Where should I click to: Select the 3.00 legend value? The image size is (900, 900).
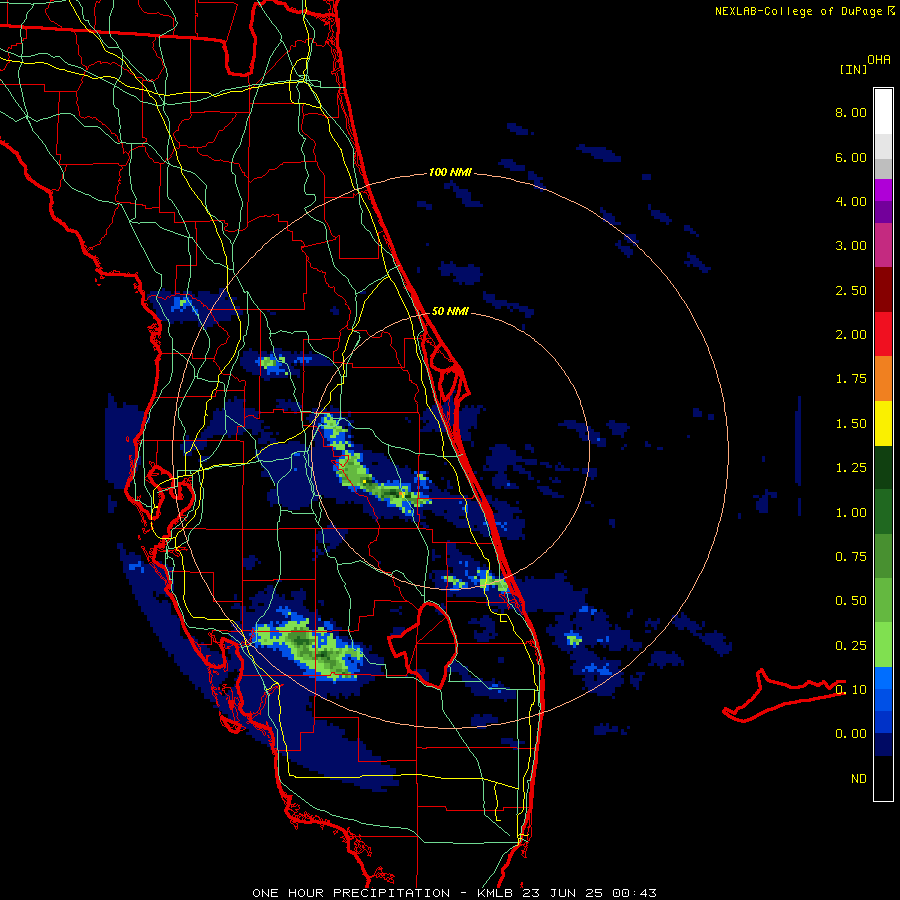pos(851,246)
